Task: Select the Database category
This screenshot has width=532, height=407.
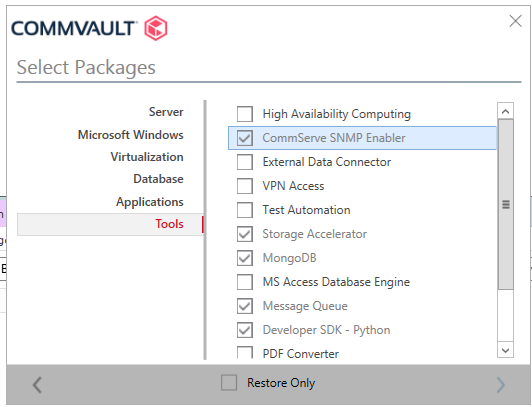Action: click(x=158, y=179)
